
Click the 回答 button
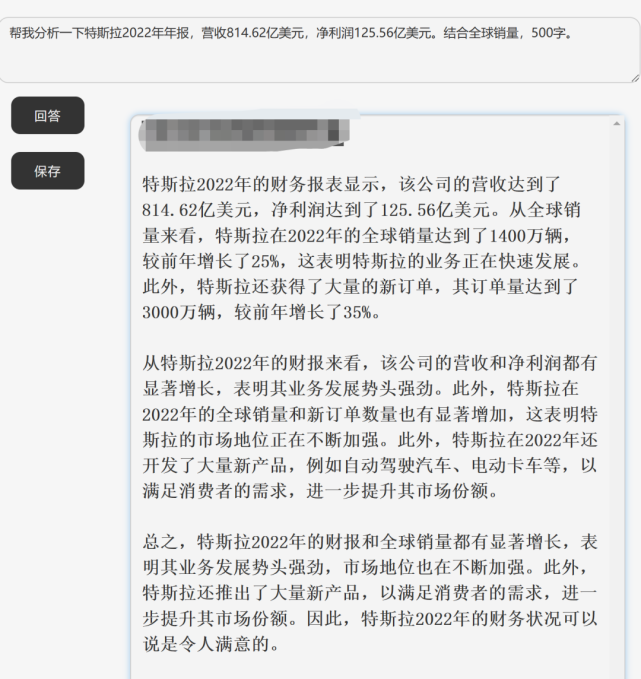pos(48,115)
